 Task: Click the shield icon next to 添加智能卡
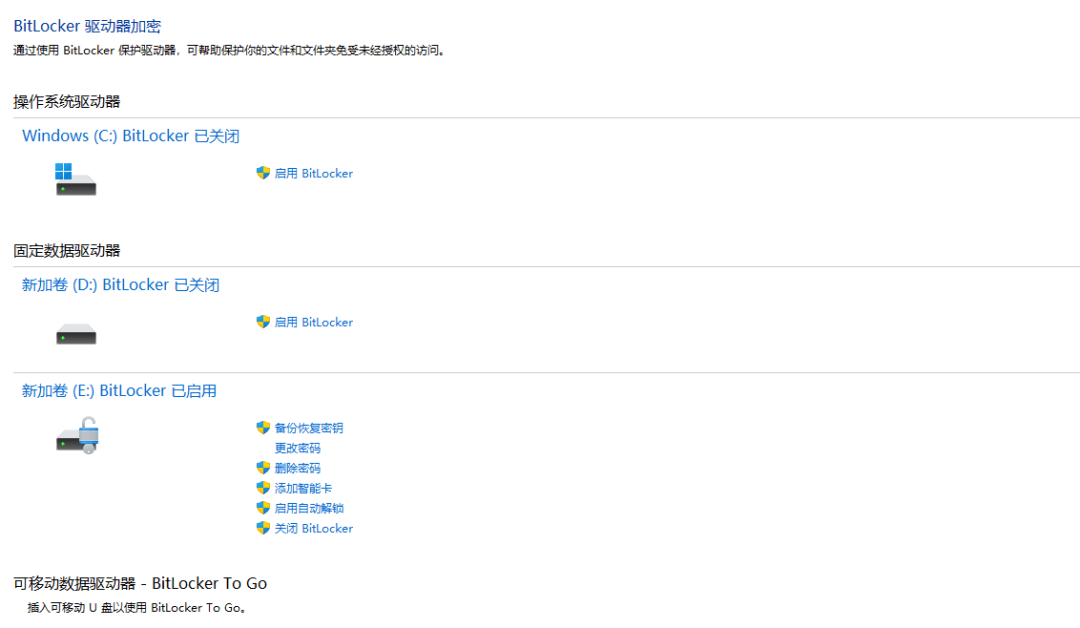tap(263, 488)
